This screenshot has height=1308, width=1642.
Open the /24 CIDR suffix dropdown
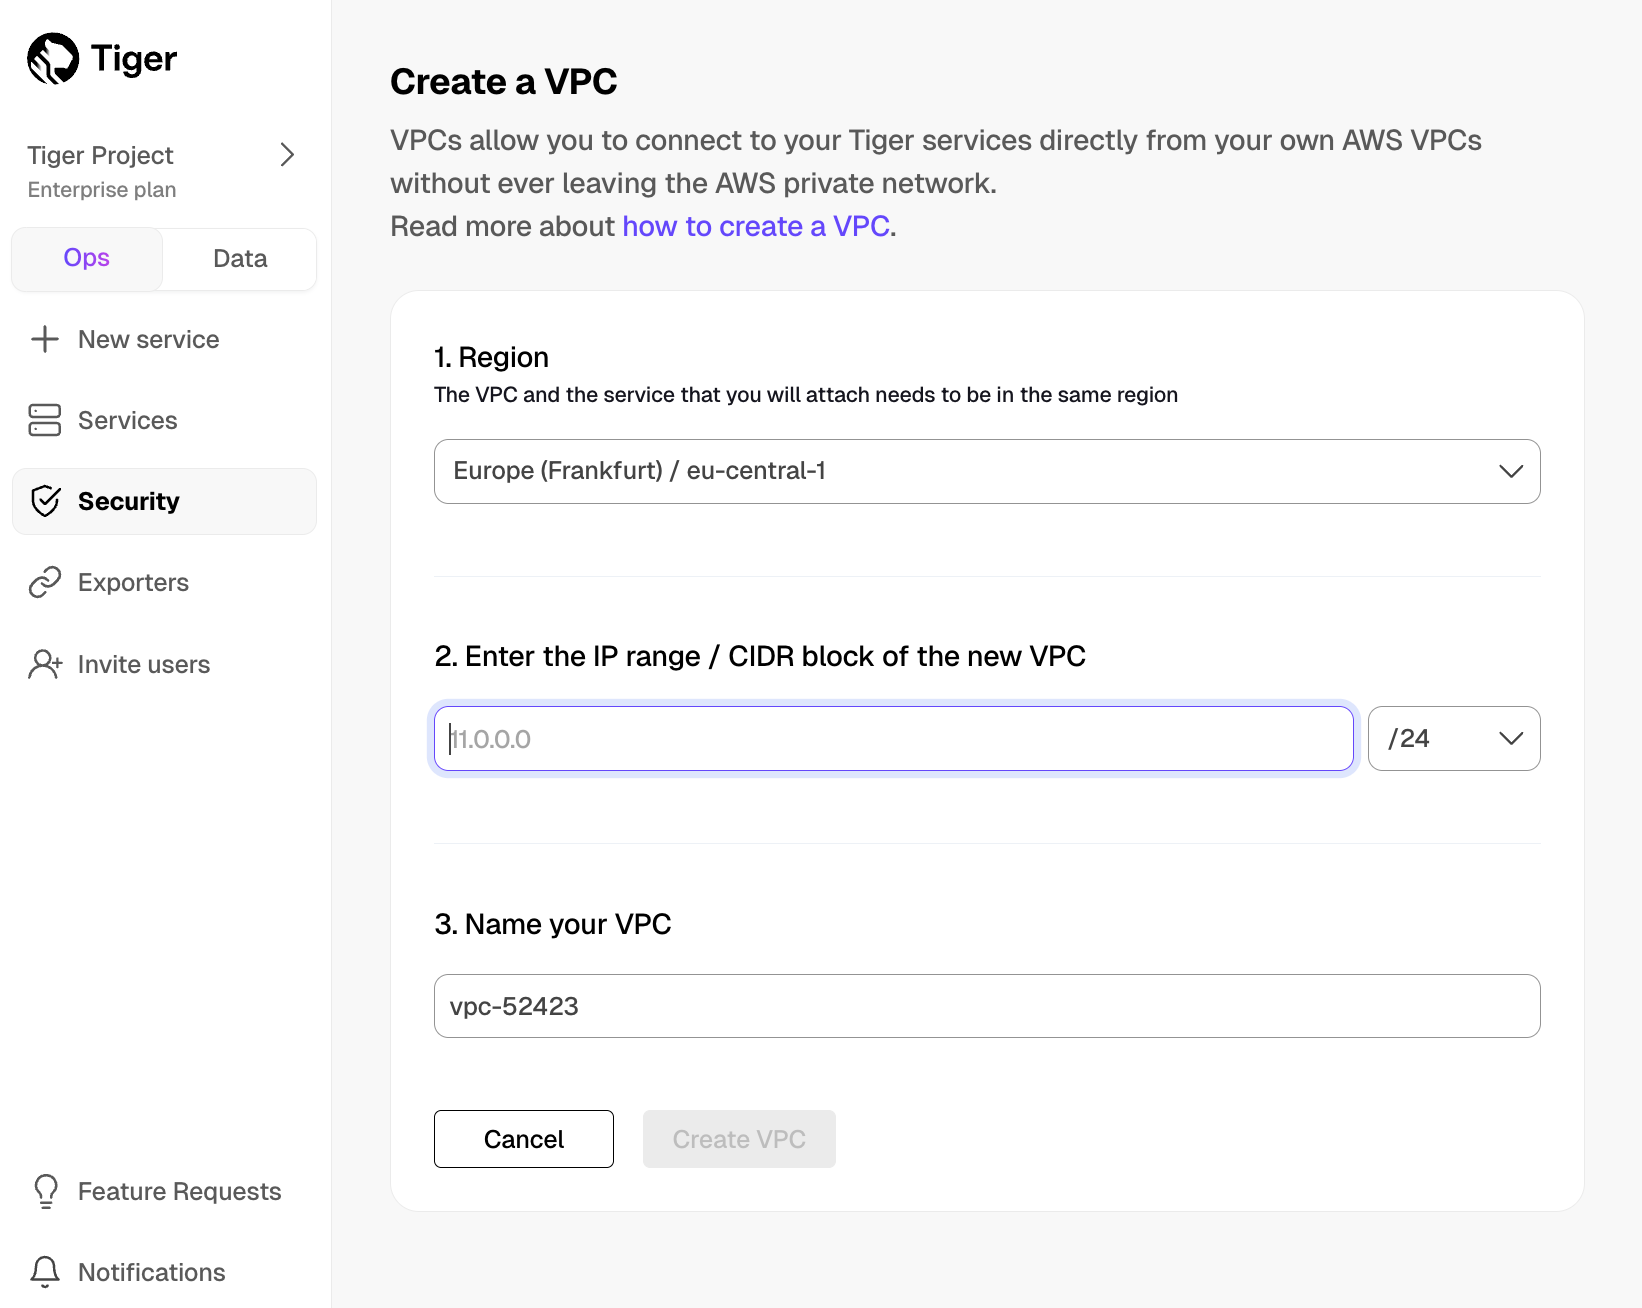click(1453, 738)
